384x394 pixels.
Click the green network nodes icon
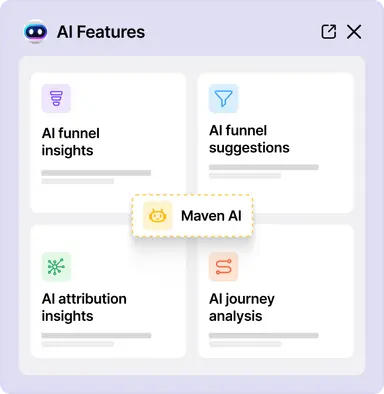[56, 267]
